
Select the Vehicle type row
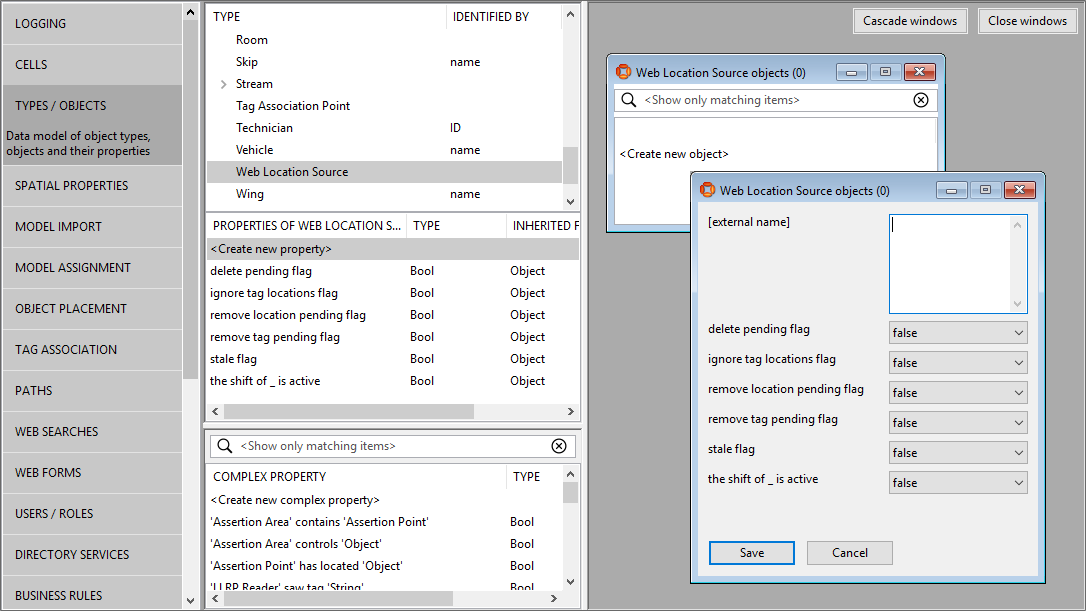(x=384, y=150)
